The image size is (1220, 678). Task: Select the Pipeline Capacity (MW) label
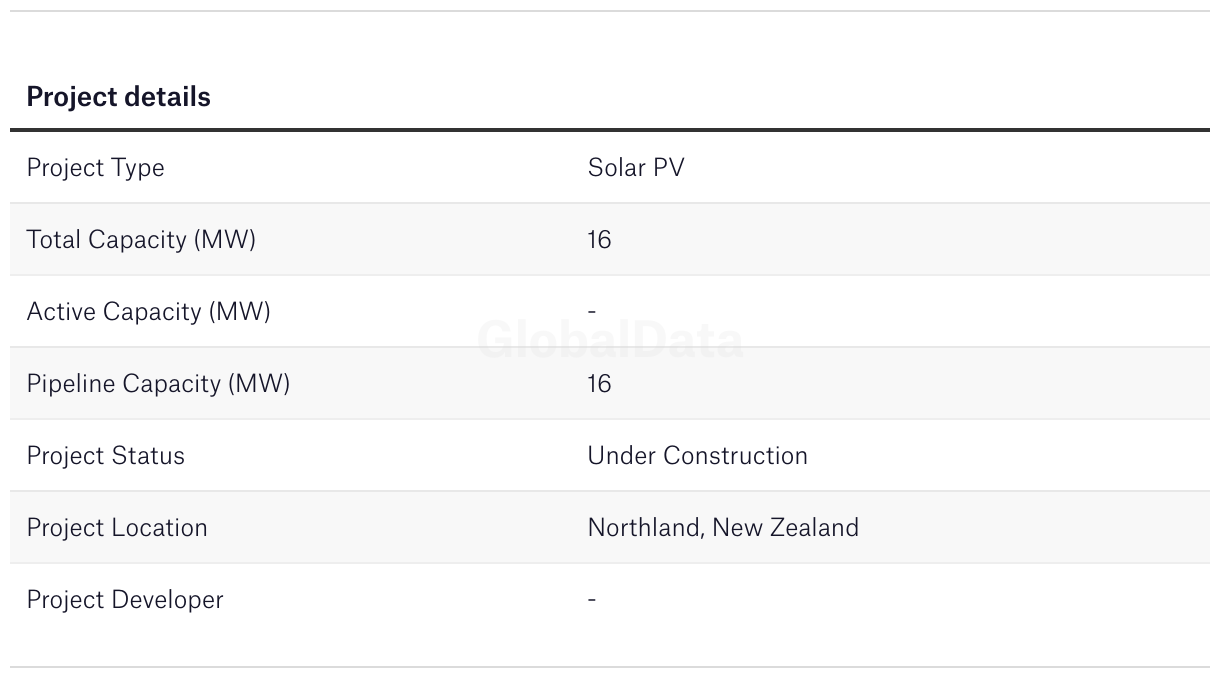click(x=158, y=383)
